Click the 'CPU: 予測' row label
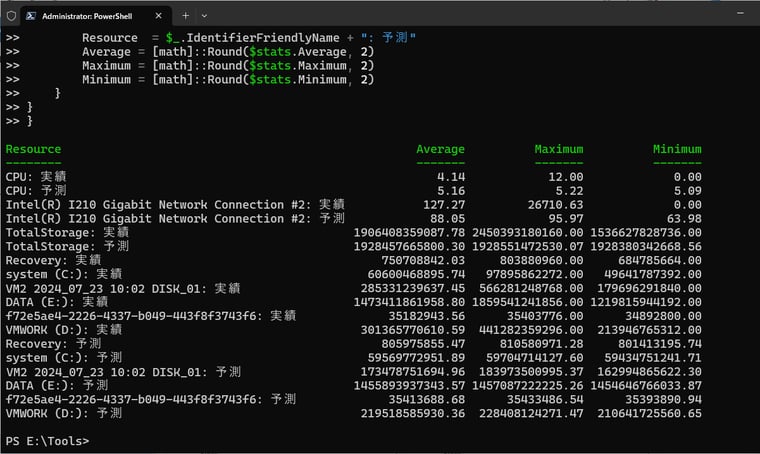 [x=36, y=191]
